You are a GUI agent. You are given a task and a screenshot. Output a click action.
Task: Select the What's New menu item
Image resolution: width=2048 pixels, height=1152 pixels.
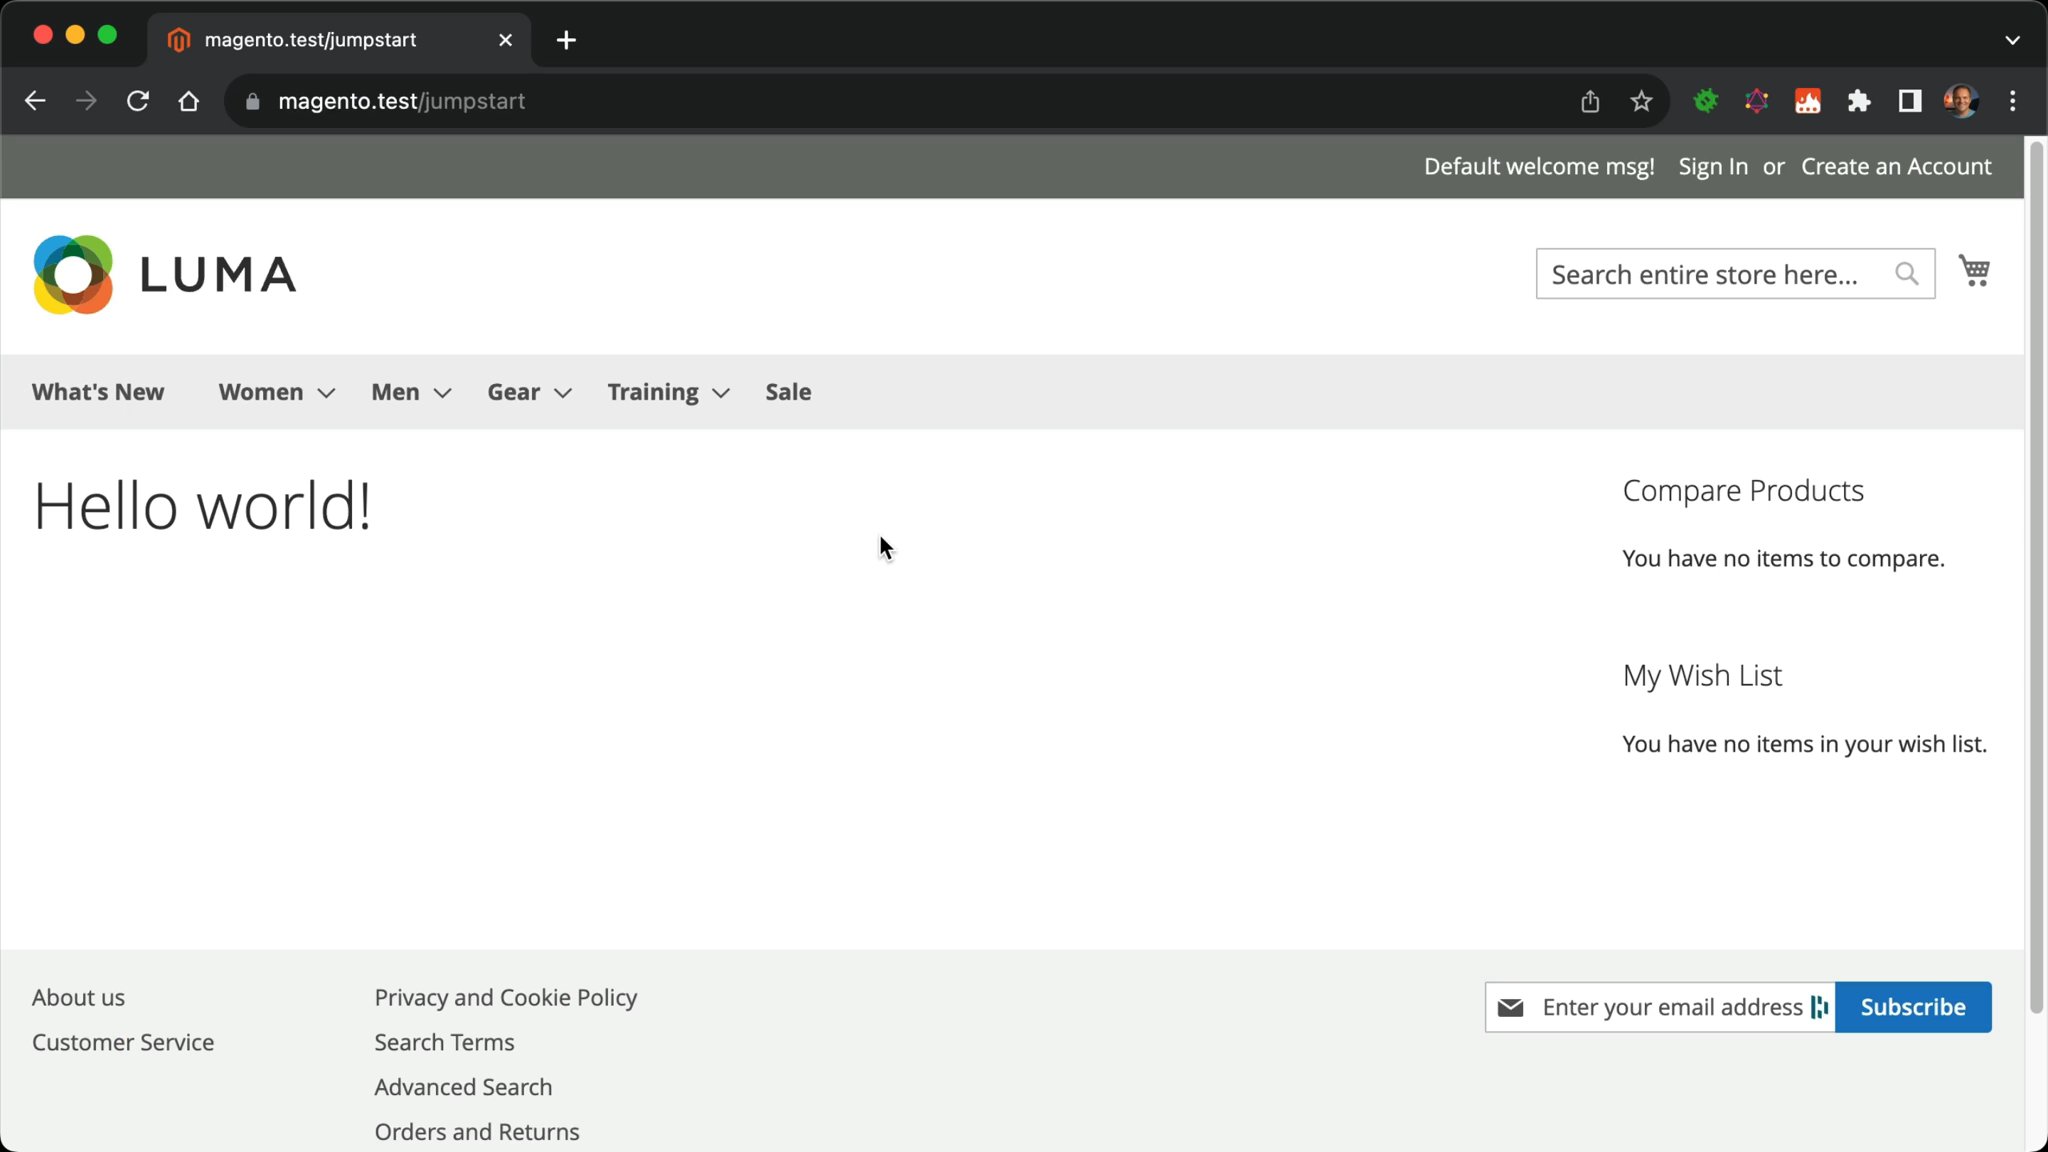click(98, 391)
